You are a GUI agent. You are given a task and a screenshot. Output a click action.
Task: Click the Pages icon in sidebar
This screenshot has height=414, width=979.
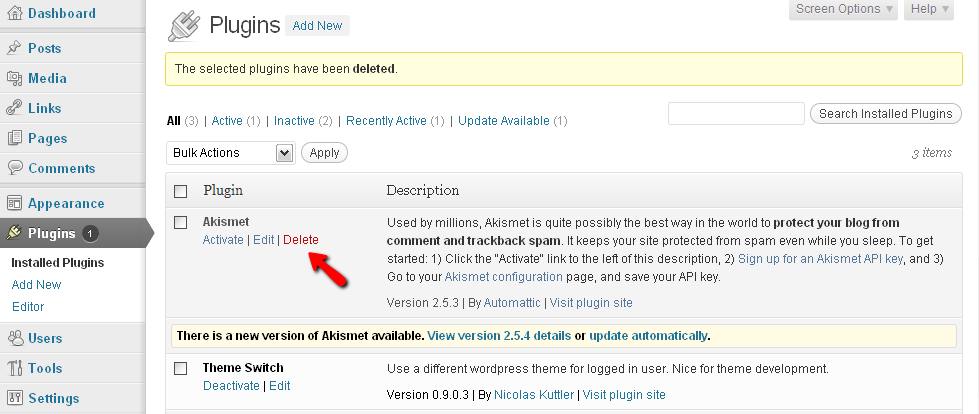click(14, 138)
